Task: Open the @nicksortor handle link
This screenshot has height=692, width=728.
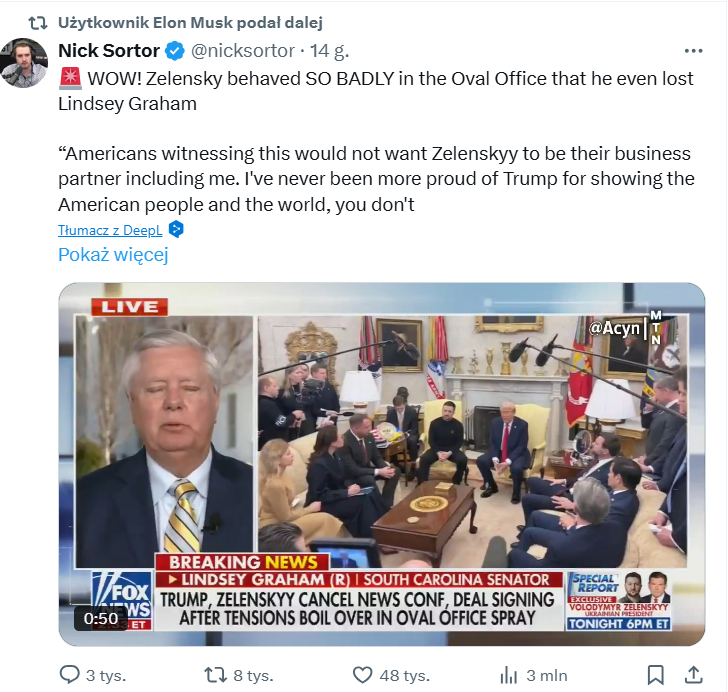Action: click(243, 51)
